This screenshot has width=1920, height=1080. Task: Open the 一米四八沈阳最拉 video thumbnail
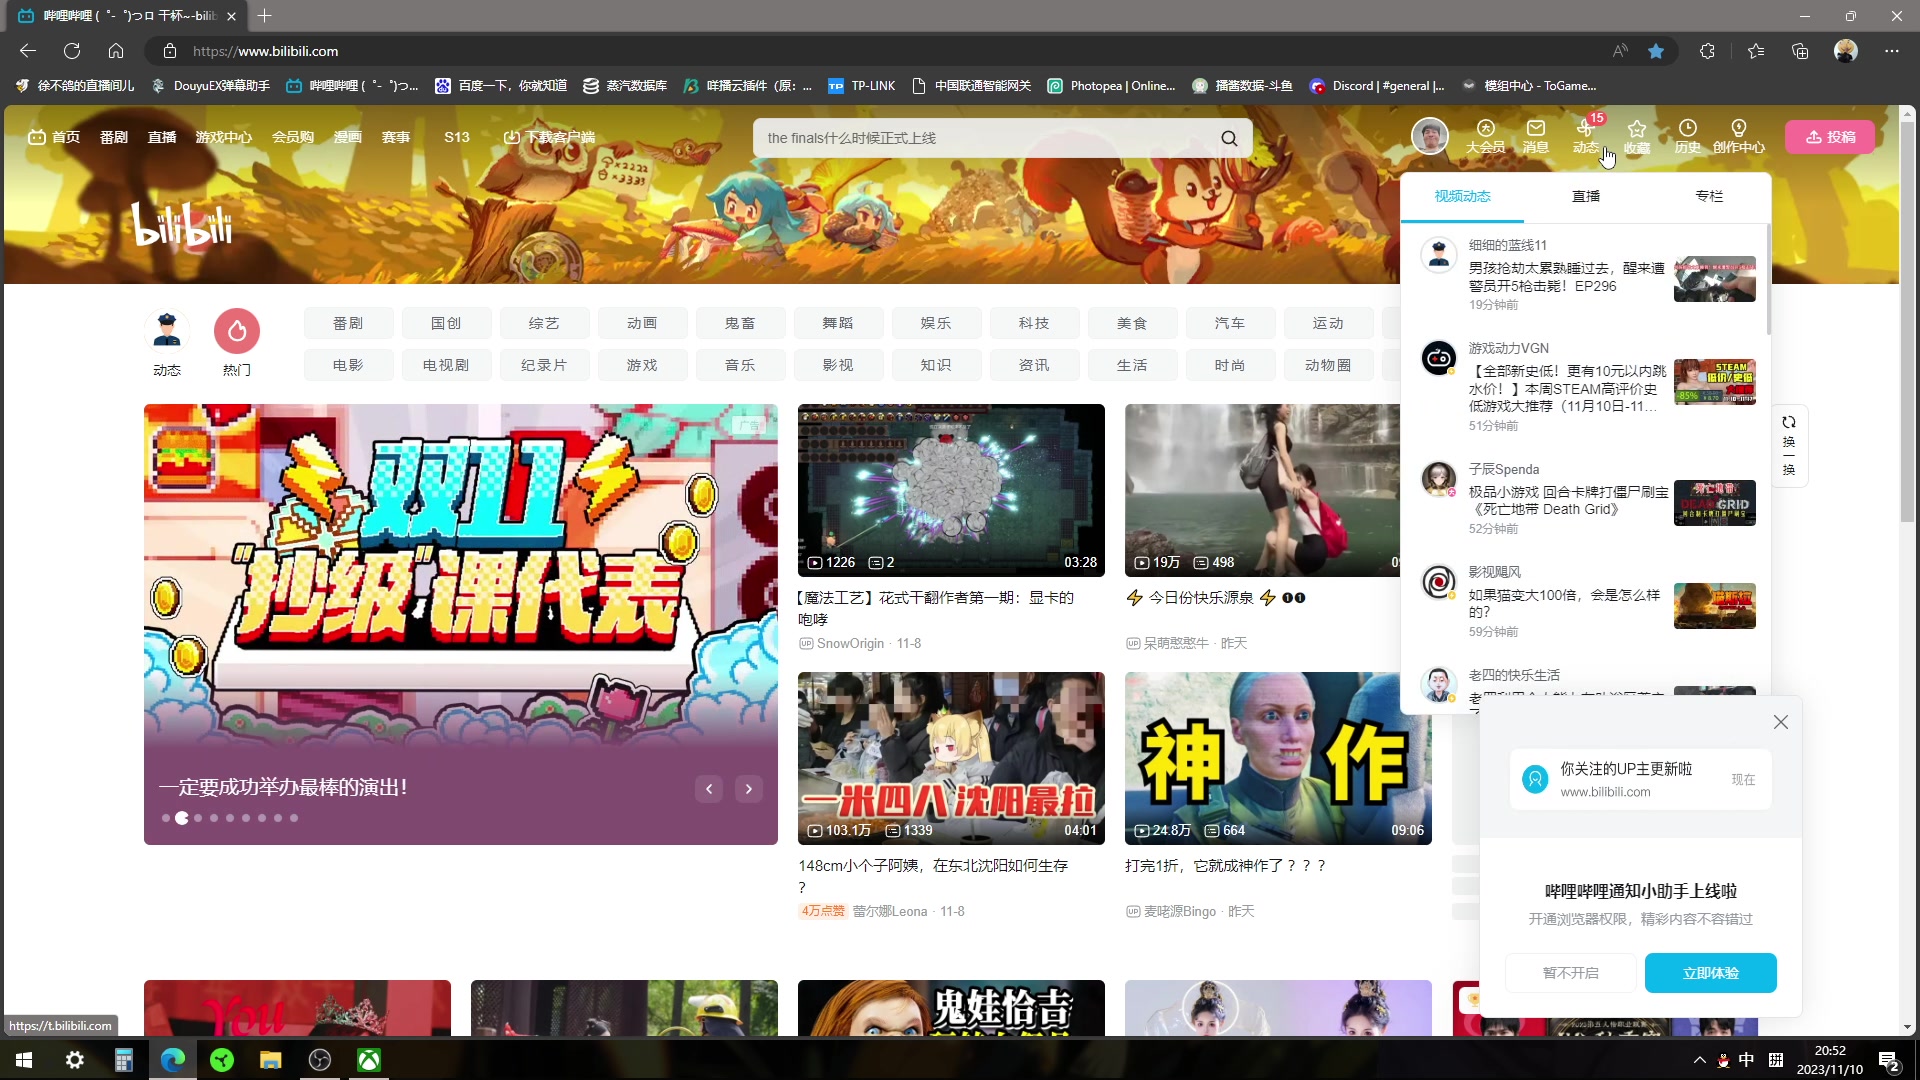(951, 758)
